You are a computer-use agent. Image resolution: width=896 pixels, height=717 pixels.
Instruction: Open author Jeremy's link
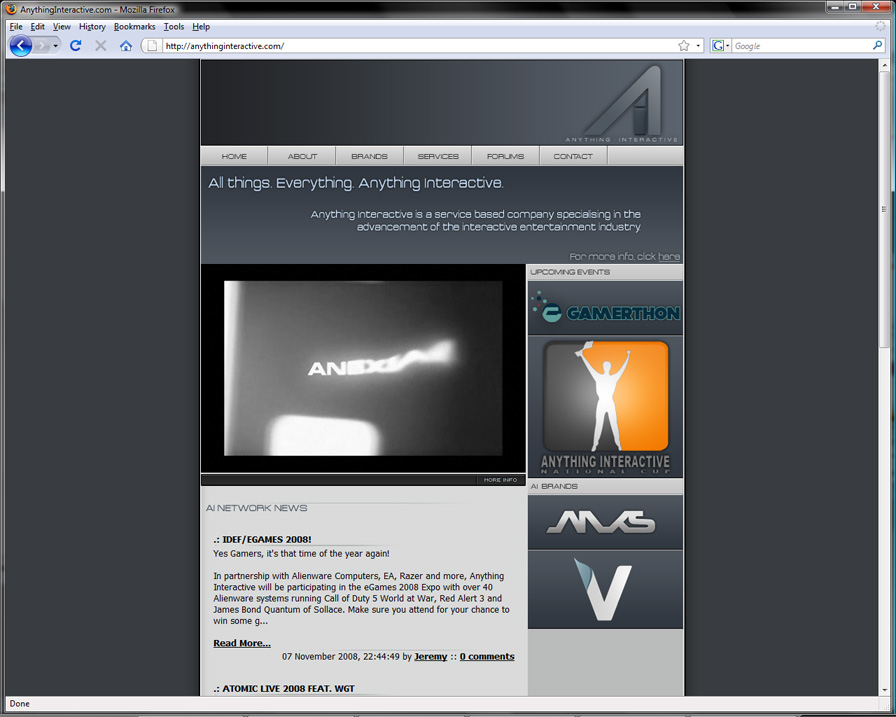(430, 656)
